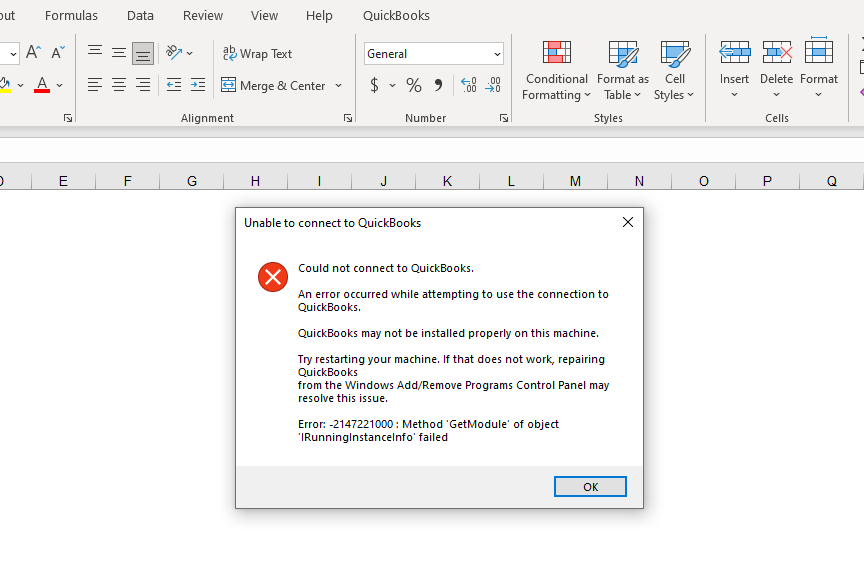Switch to Formulas tab
Viewport: 864px width, 564px height.
(71, 15)
